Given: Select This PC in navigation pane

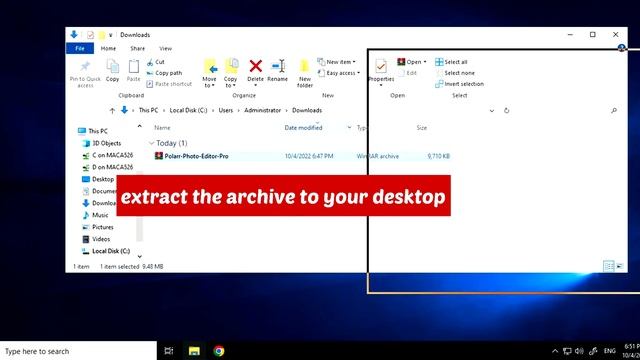Looking at the screenshot, I should [93, 131].
